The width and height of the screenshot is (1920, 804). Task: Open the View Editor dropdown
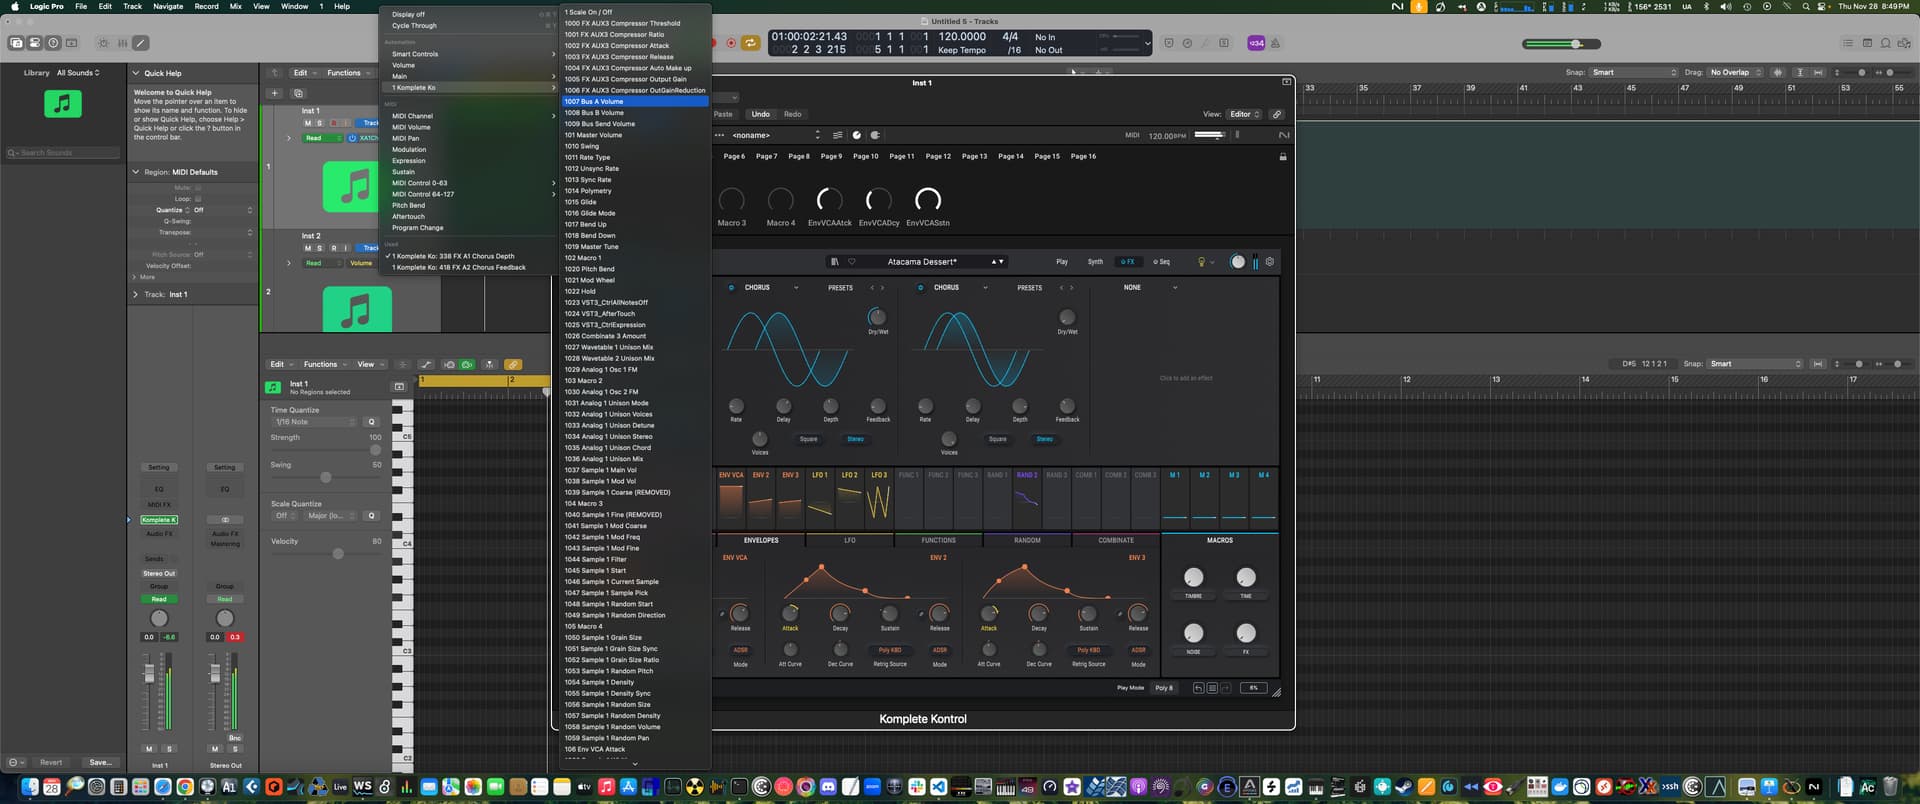(x=1245, y=114)
